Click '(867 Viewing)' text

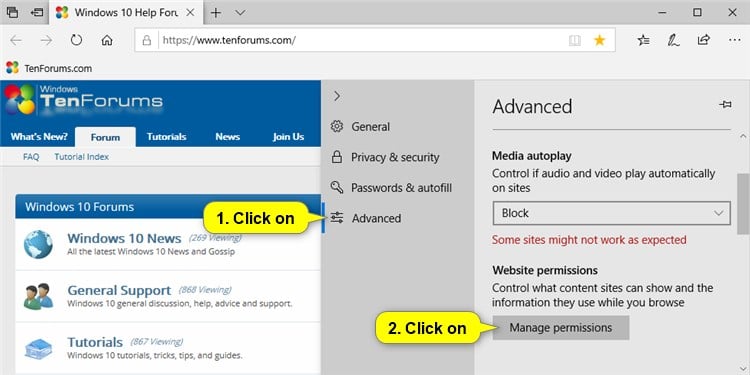coord(156,342)
